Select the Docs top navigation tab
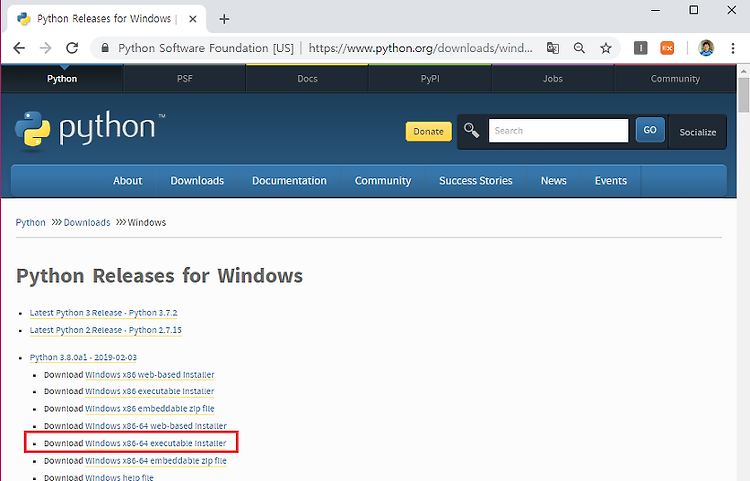Image resolution: width=750 pixels, height=481 pixels. (307, 78)
